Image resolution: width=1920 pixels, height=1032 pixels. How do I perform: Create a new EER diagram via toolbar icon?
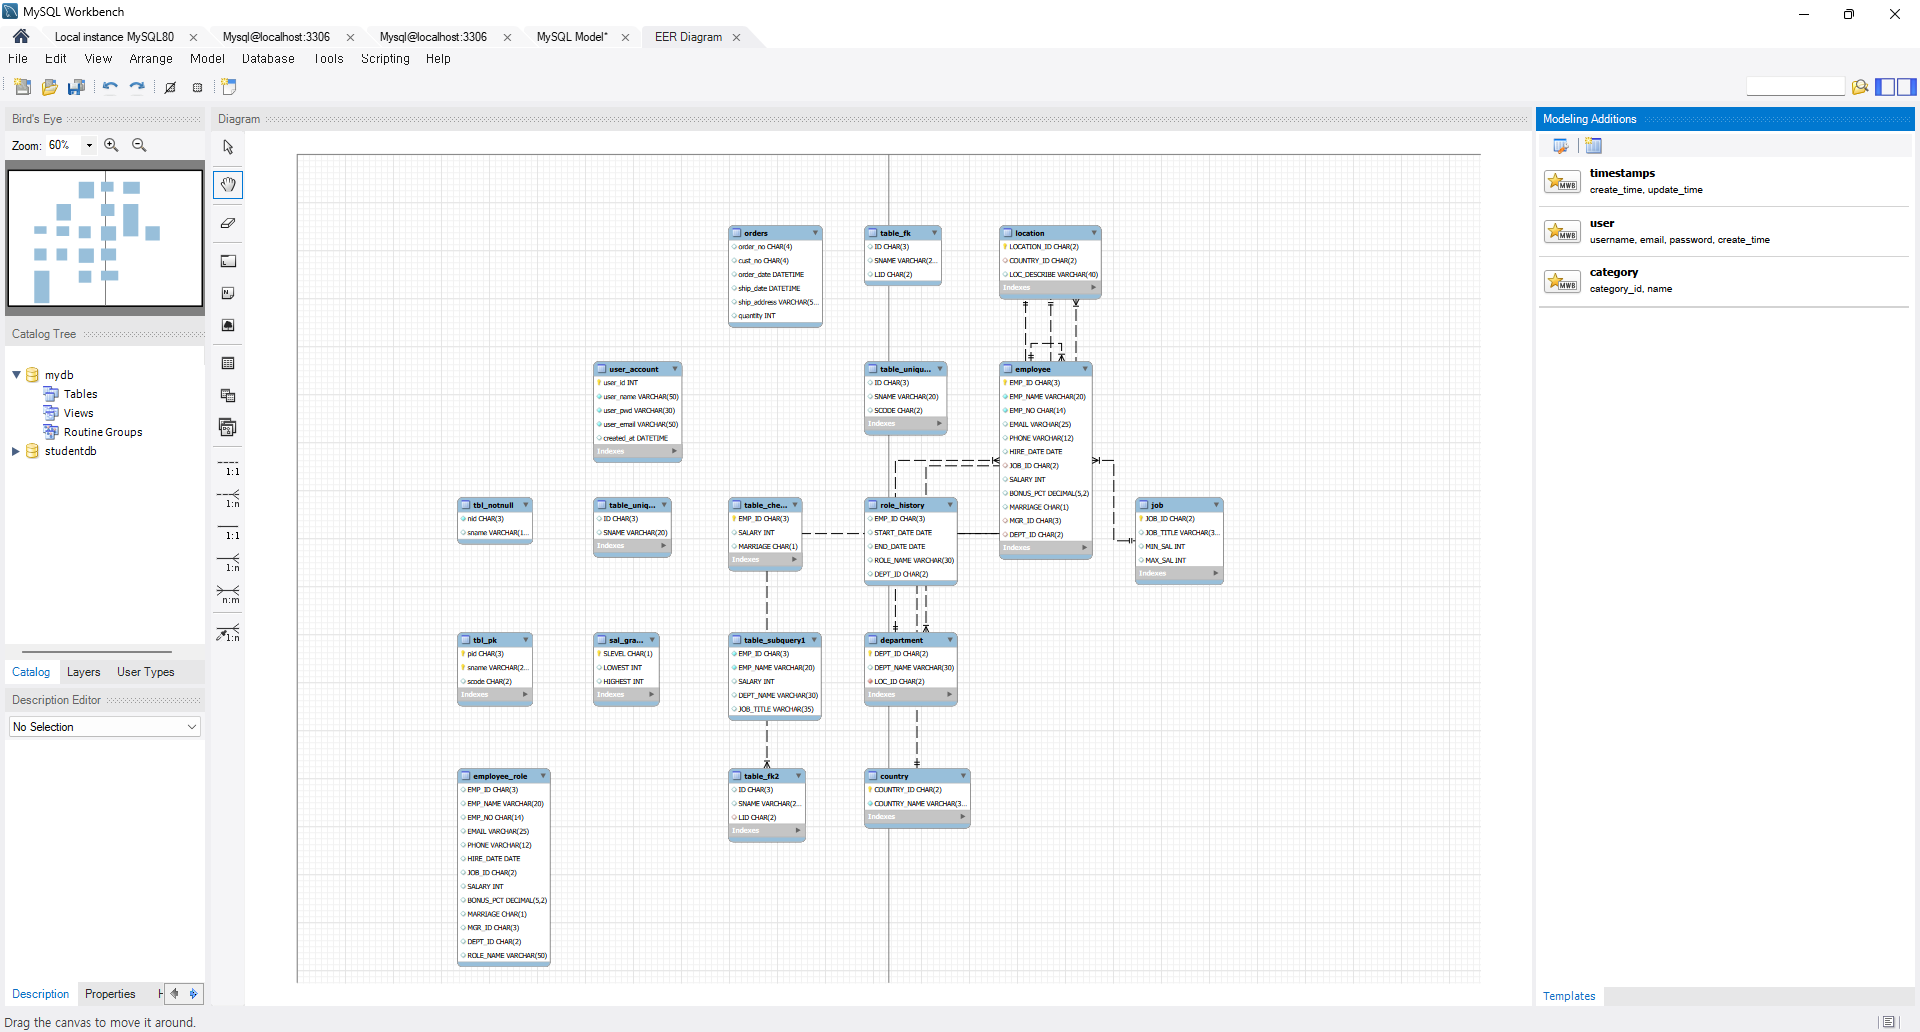click(229, 87)
